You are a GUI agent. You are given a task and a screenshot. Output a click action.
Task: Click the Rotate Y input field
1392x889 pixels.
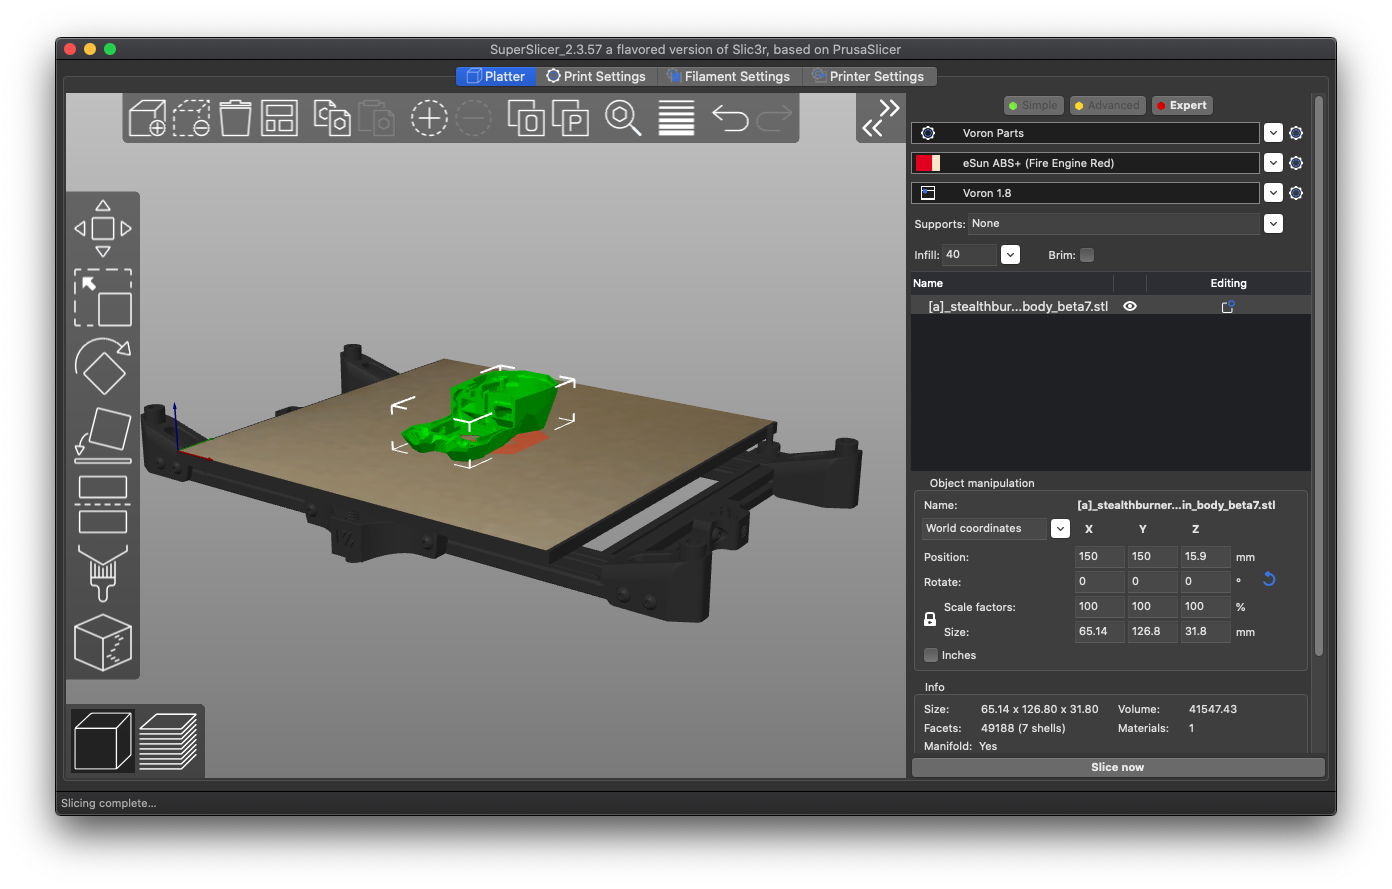1152,581
